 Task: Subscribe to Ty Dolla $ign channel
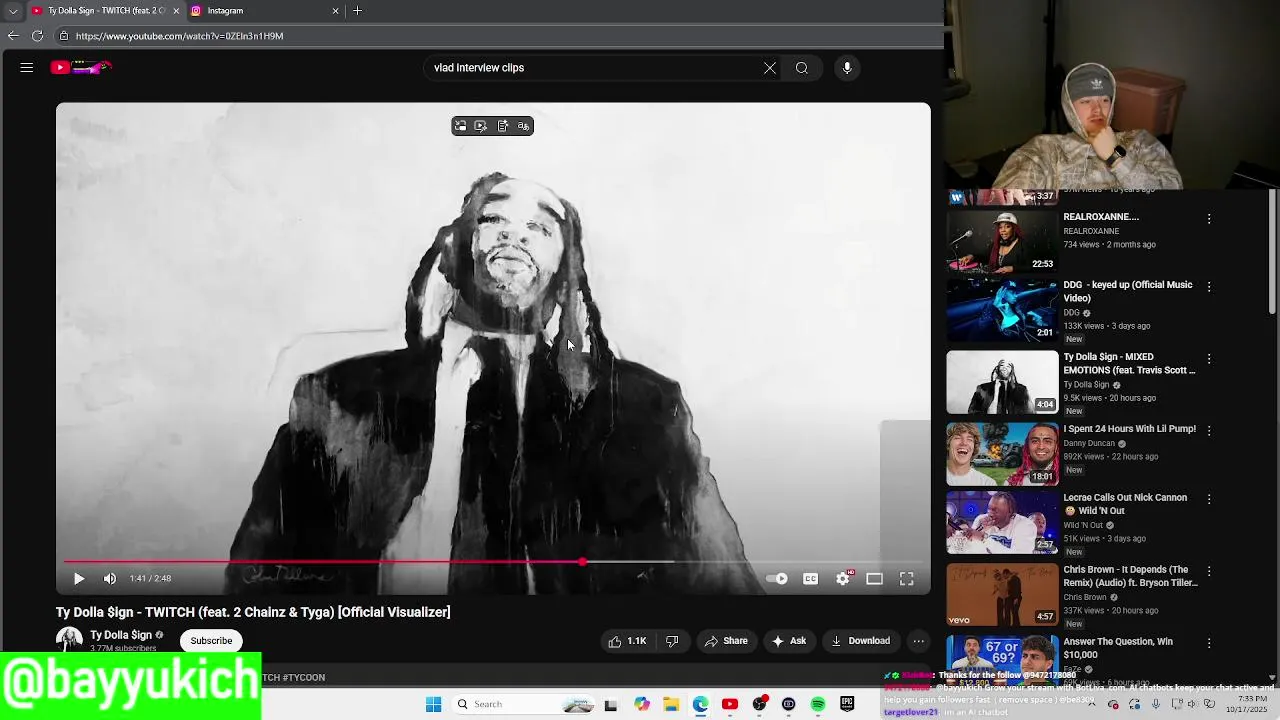(x=211, y=641)
